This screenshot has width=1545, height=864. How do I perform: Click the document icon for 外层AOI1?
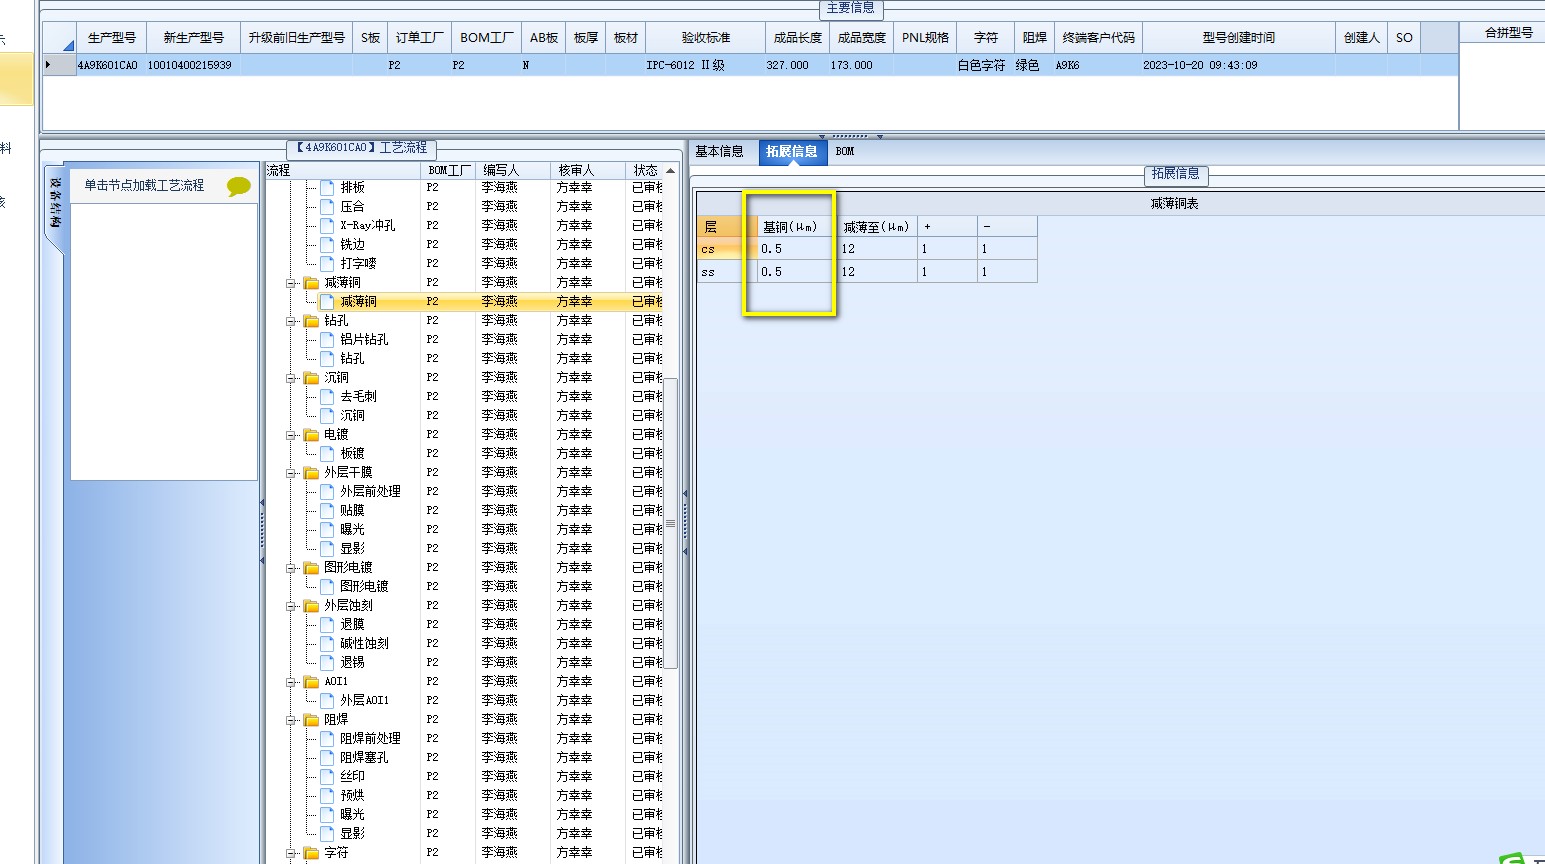(x=327, y=700)
